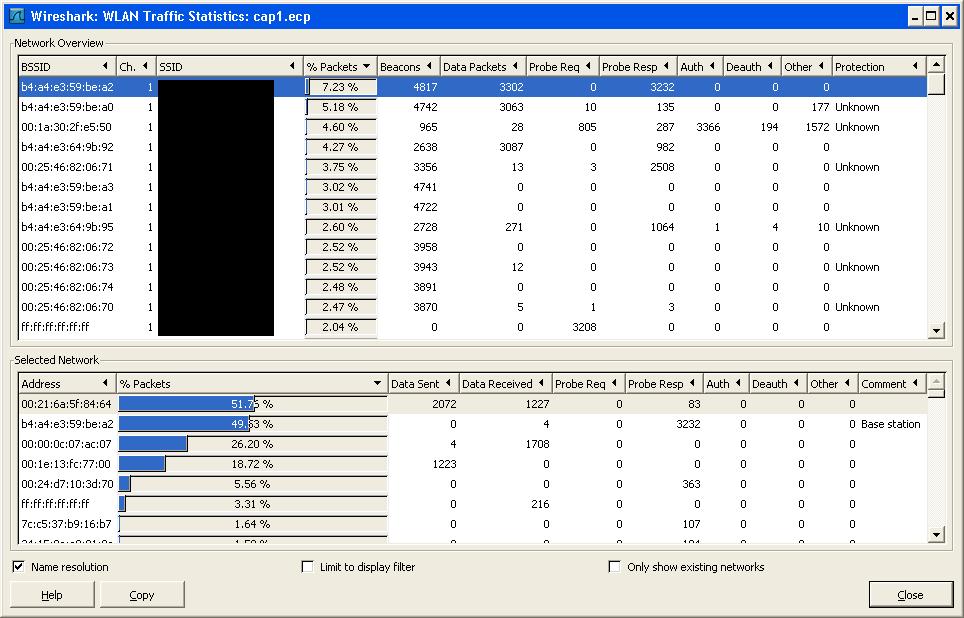Viewport: 964px width, 618px height.
Task: Click the Address sort arrow in Selected Network
Action: (106, 383)
